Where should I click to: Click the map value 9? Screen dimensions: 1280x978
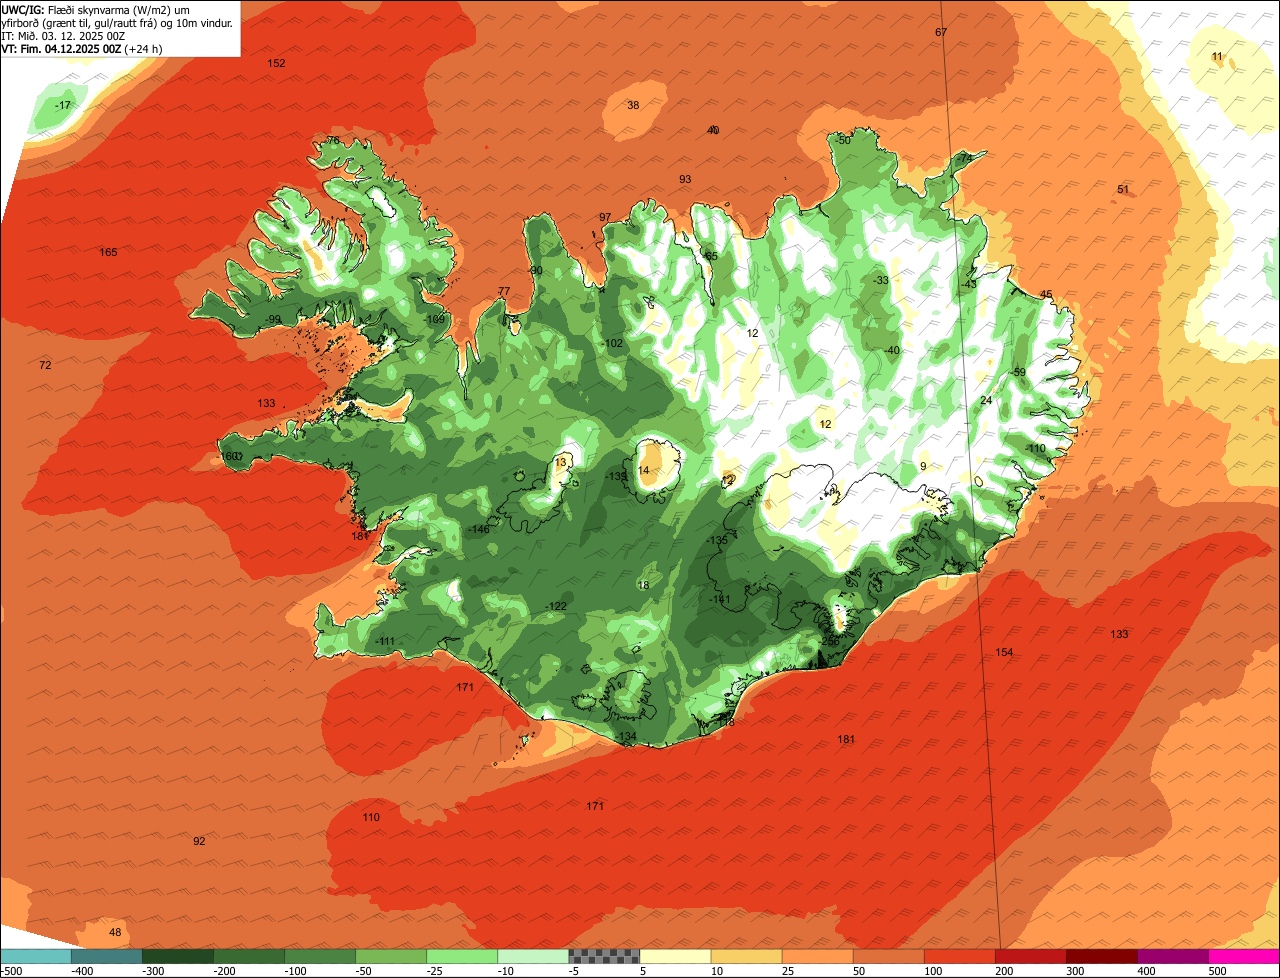pos(923,466)
